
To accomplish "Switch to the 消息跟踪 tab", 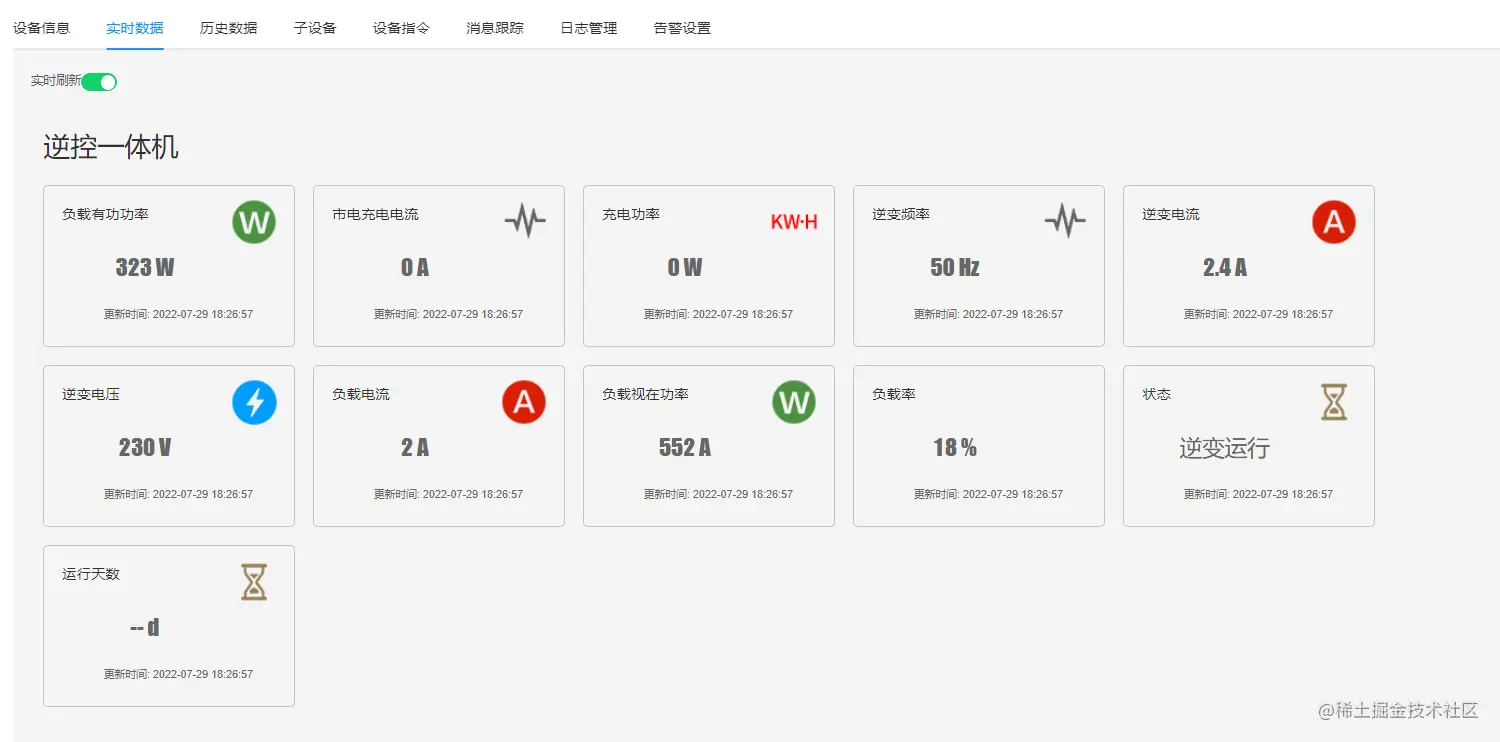I will [495, 28].
